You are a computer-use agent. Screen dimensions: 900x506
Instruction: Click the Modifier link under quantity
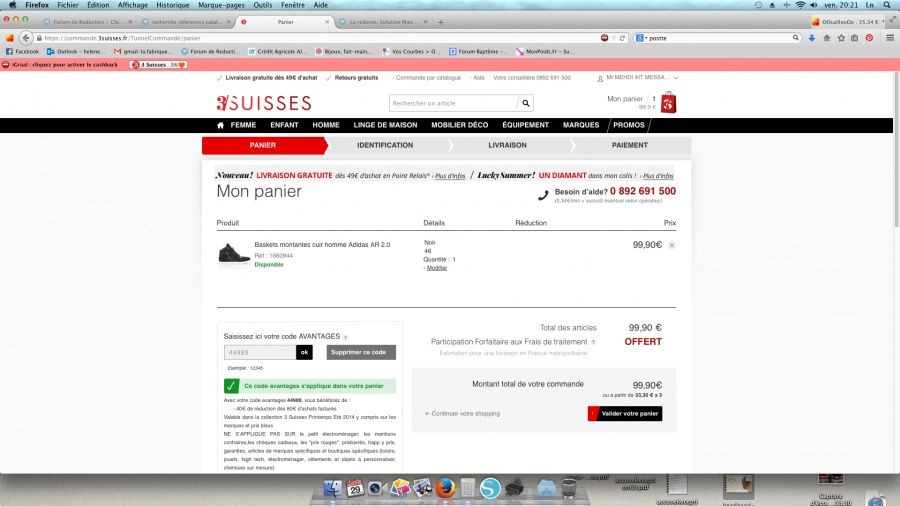437,268
